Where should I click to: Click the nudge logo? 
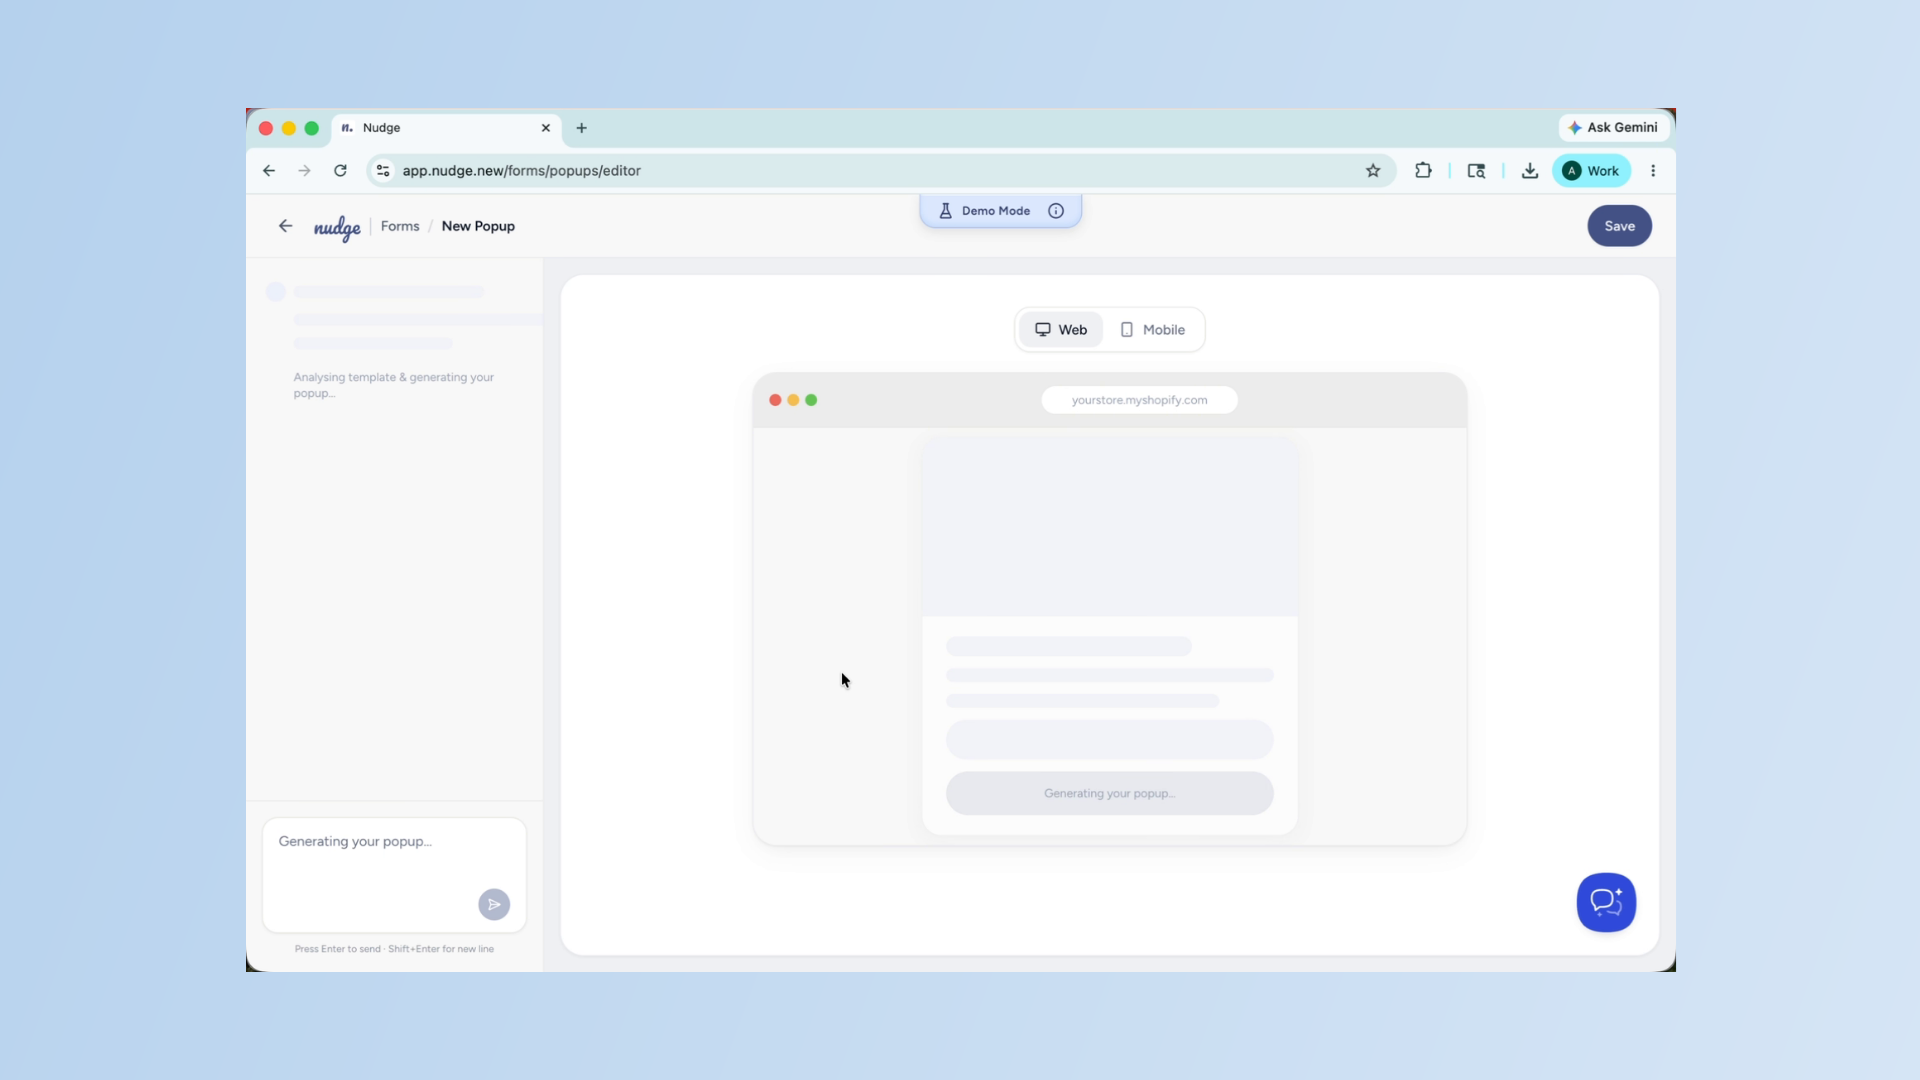click(x=337, y=228)
